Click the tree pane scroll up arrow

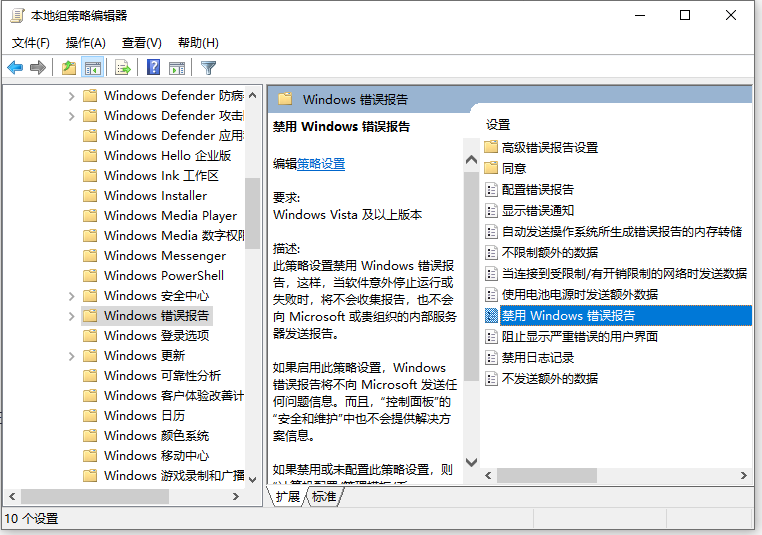coord(252,96)
